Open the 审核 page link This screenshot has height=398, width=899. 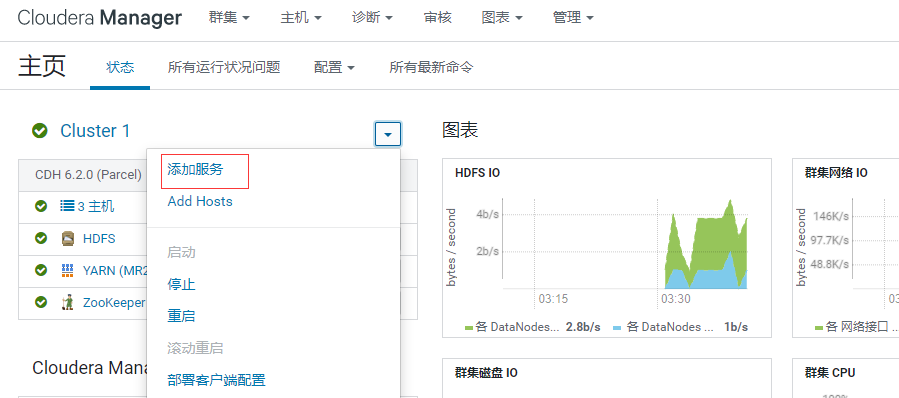437,18
